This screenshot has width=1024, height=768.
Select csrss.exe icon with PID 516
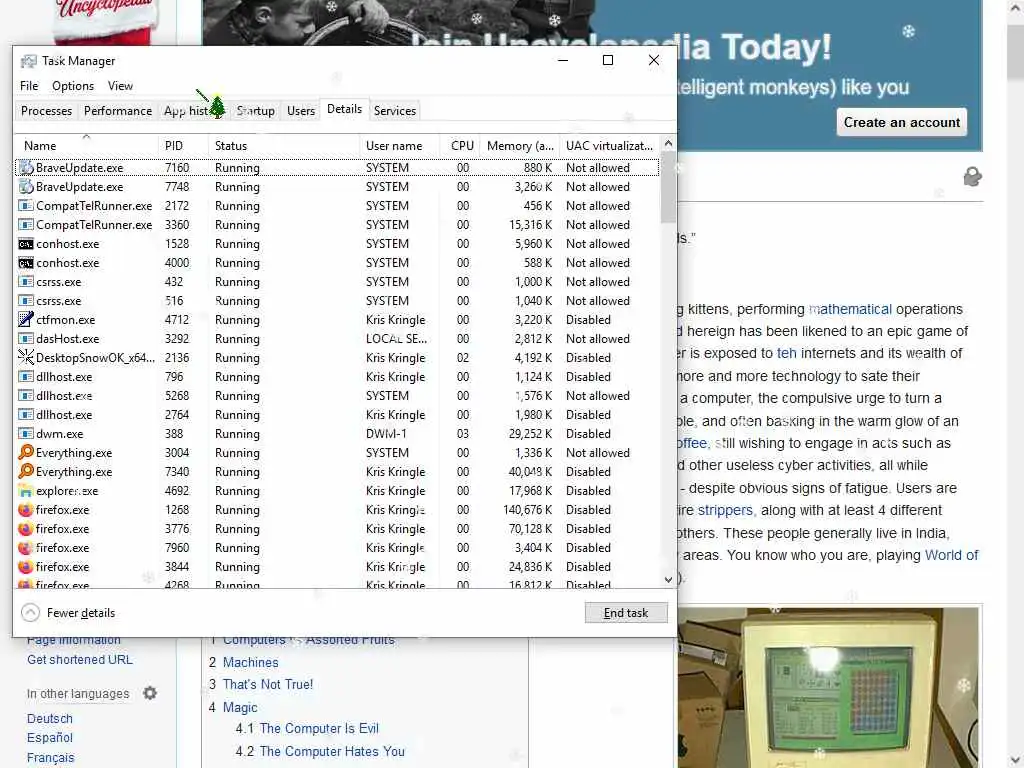26,300
